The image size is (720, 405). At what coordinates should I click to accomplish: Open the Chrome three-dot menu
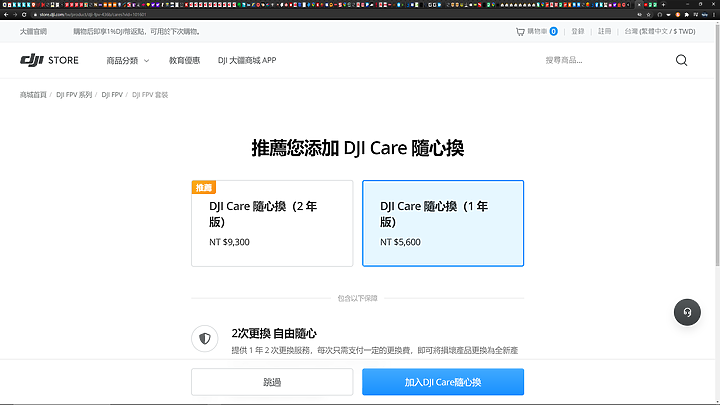714,15
